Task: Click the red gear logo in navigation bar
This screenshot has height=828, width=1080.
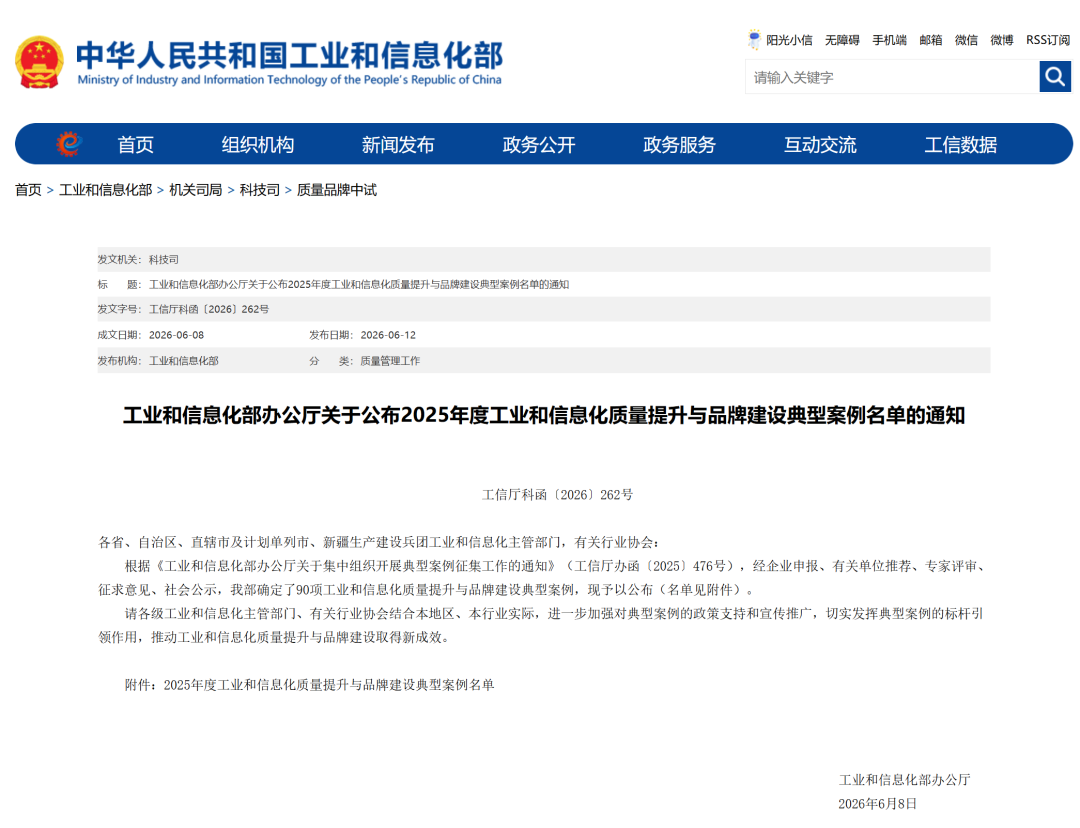Action: (x=69, y=144)
